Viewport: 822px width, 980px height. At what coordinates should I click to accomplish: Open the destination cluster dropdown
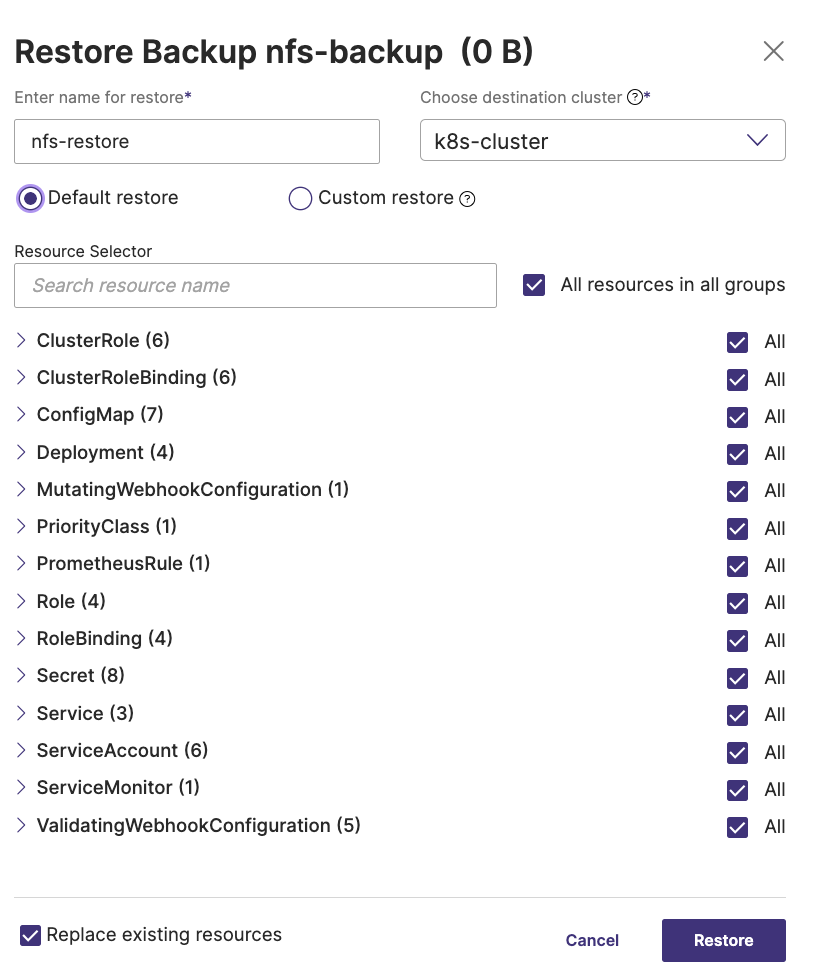tap(602, 141)
